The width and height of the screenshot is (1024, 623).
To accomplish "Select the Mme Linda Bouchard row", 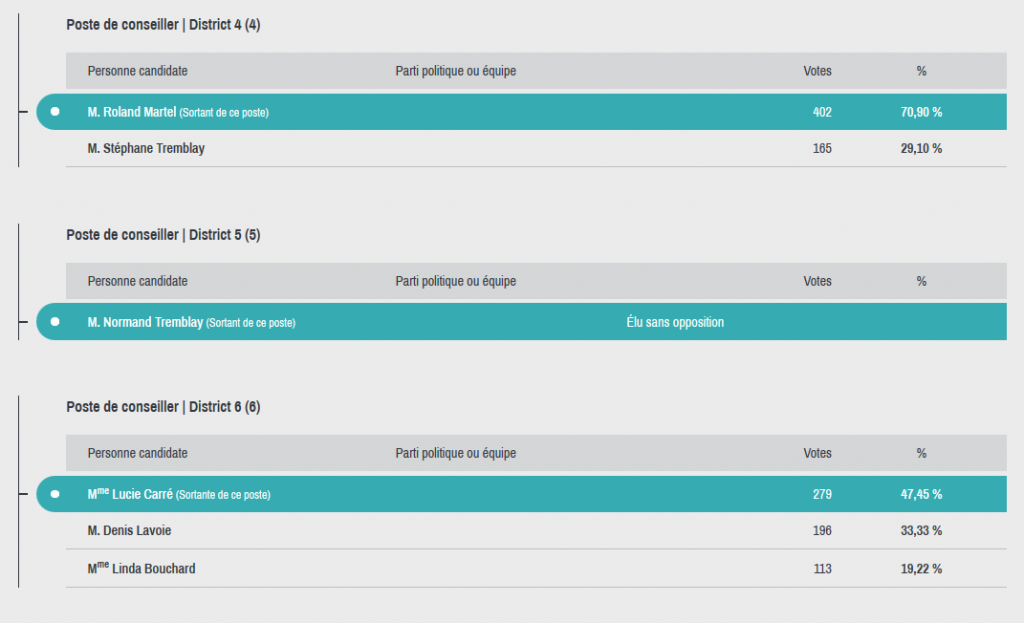I will point(536,568).
